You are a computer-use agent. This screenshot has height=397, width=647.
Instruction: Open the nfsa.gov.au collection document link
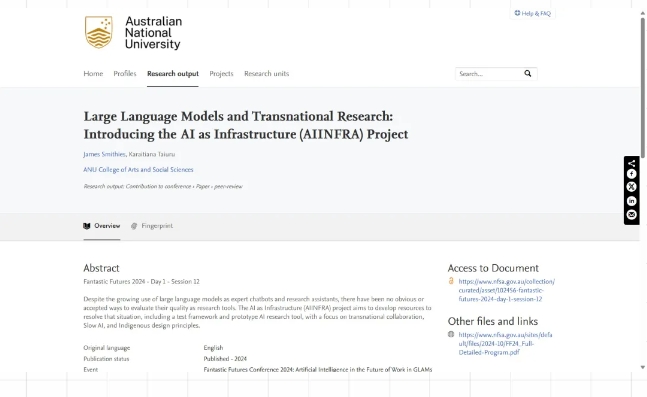tap(507, 290)
